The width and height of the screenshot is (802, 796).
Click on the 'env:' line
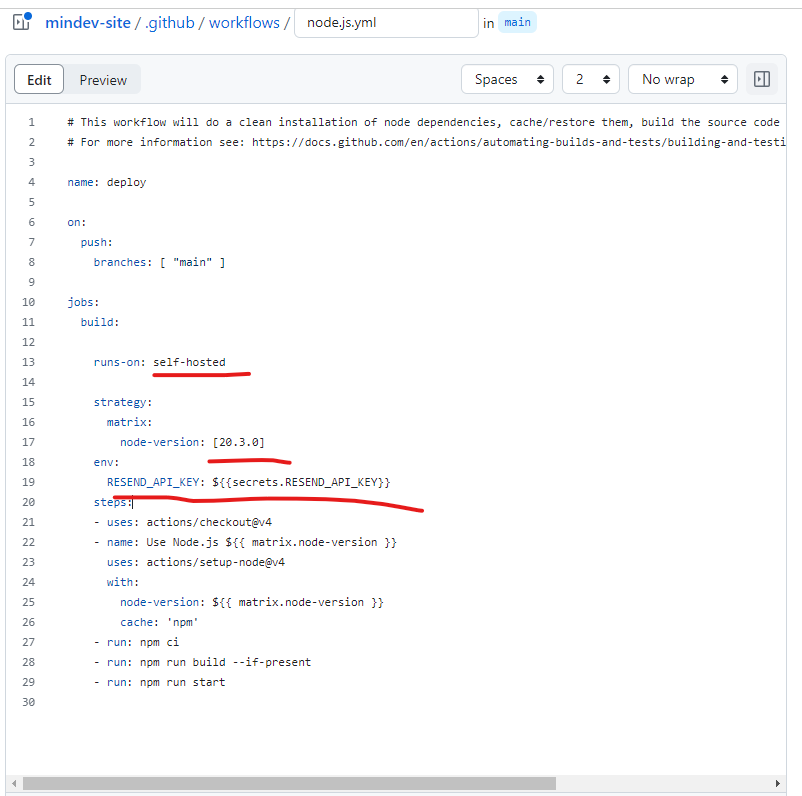point(106,462)
